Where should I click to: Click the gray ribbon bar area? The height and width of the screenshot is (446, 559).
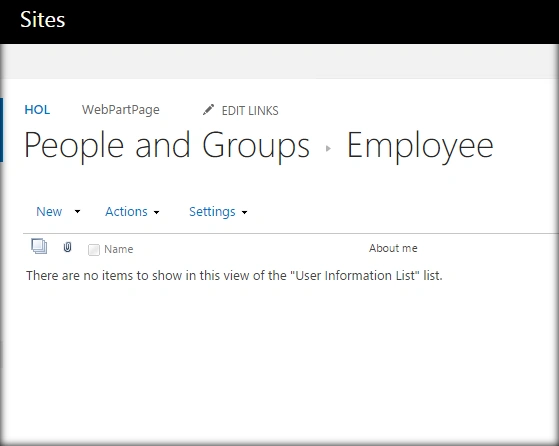[280, 61]
